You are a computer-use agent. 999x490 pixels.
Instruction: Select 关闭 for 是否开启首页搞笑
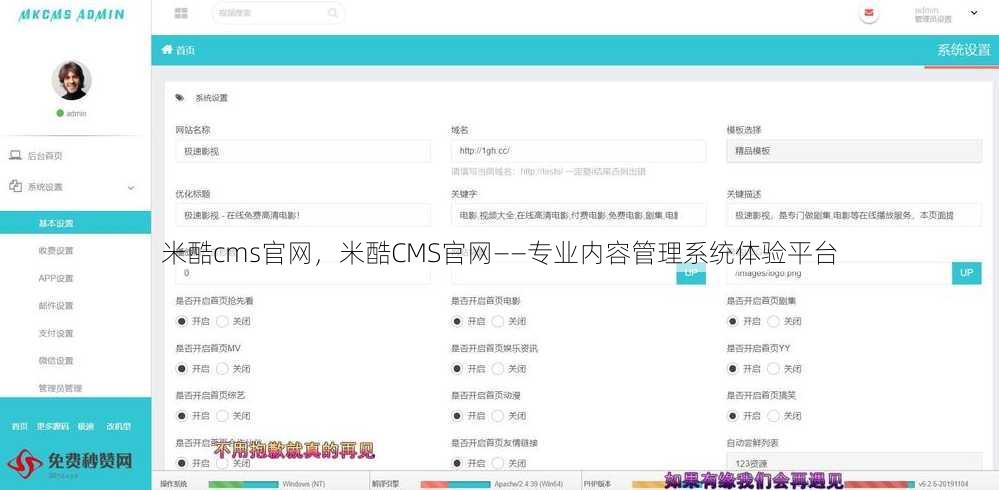point(773,415)
